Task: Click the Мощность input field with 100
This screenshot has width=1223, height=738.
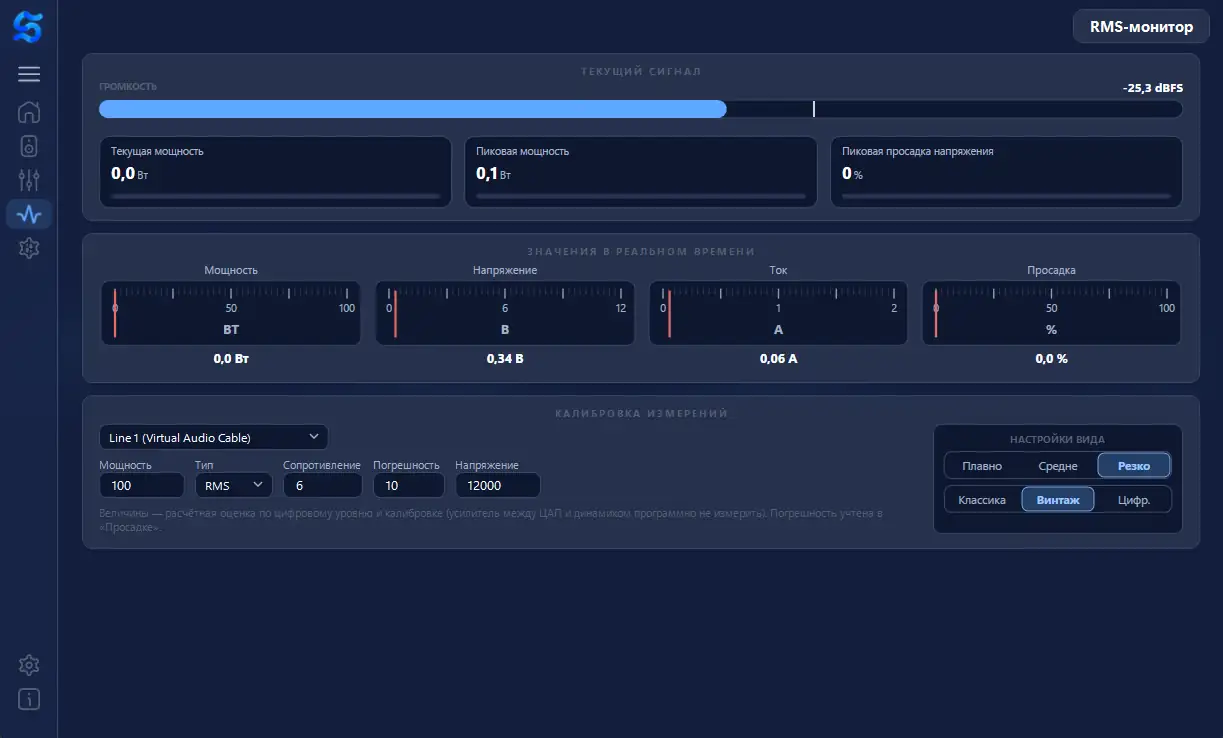Action: pyautogui.click(x=141, y=485)
